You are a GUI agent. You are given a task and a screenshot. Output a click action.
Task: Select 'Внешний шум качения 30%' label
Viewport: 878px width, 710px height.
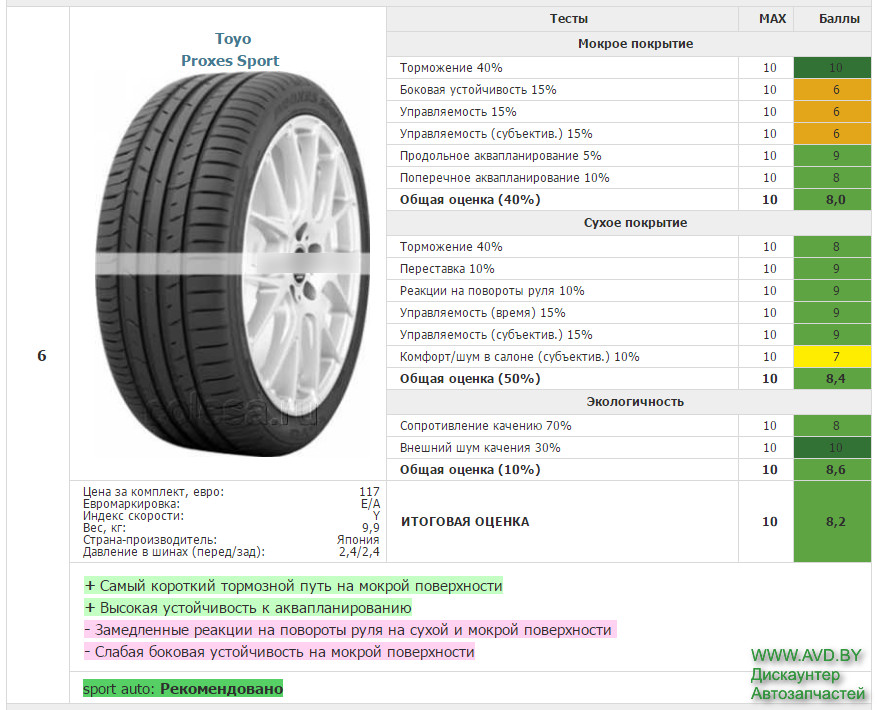coord(480,448)
